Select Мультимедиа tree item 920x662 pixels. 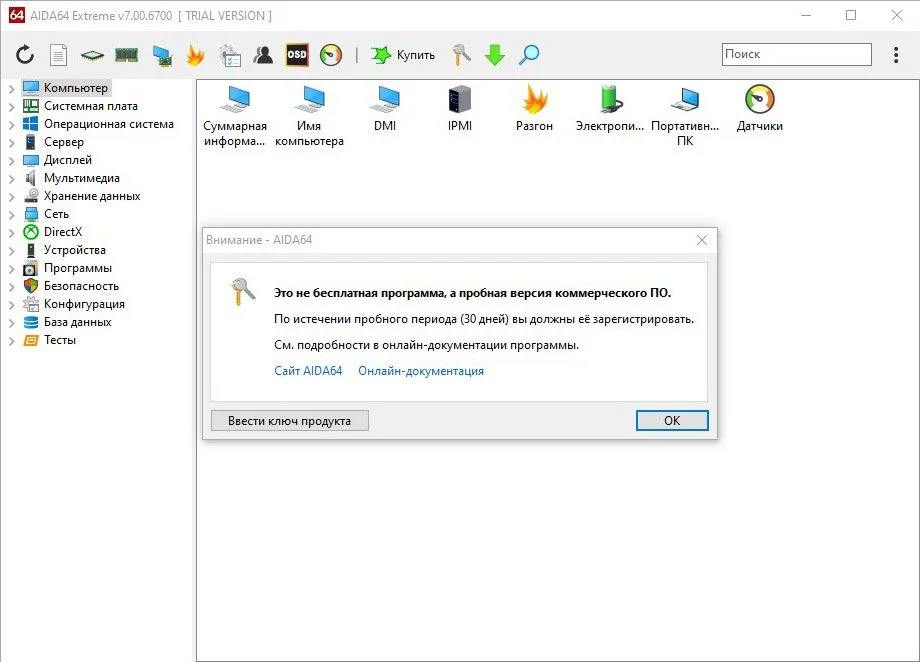pos(82,178)
